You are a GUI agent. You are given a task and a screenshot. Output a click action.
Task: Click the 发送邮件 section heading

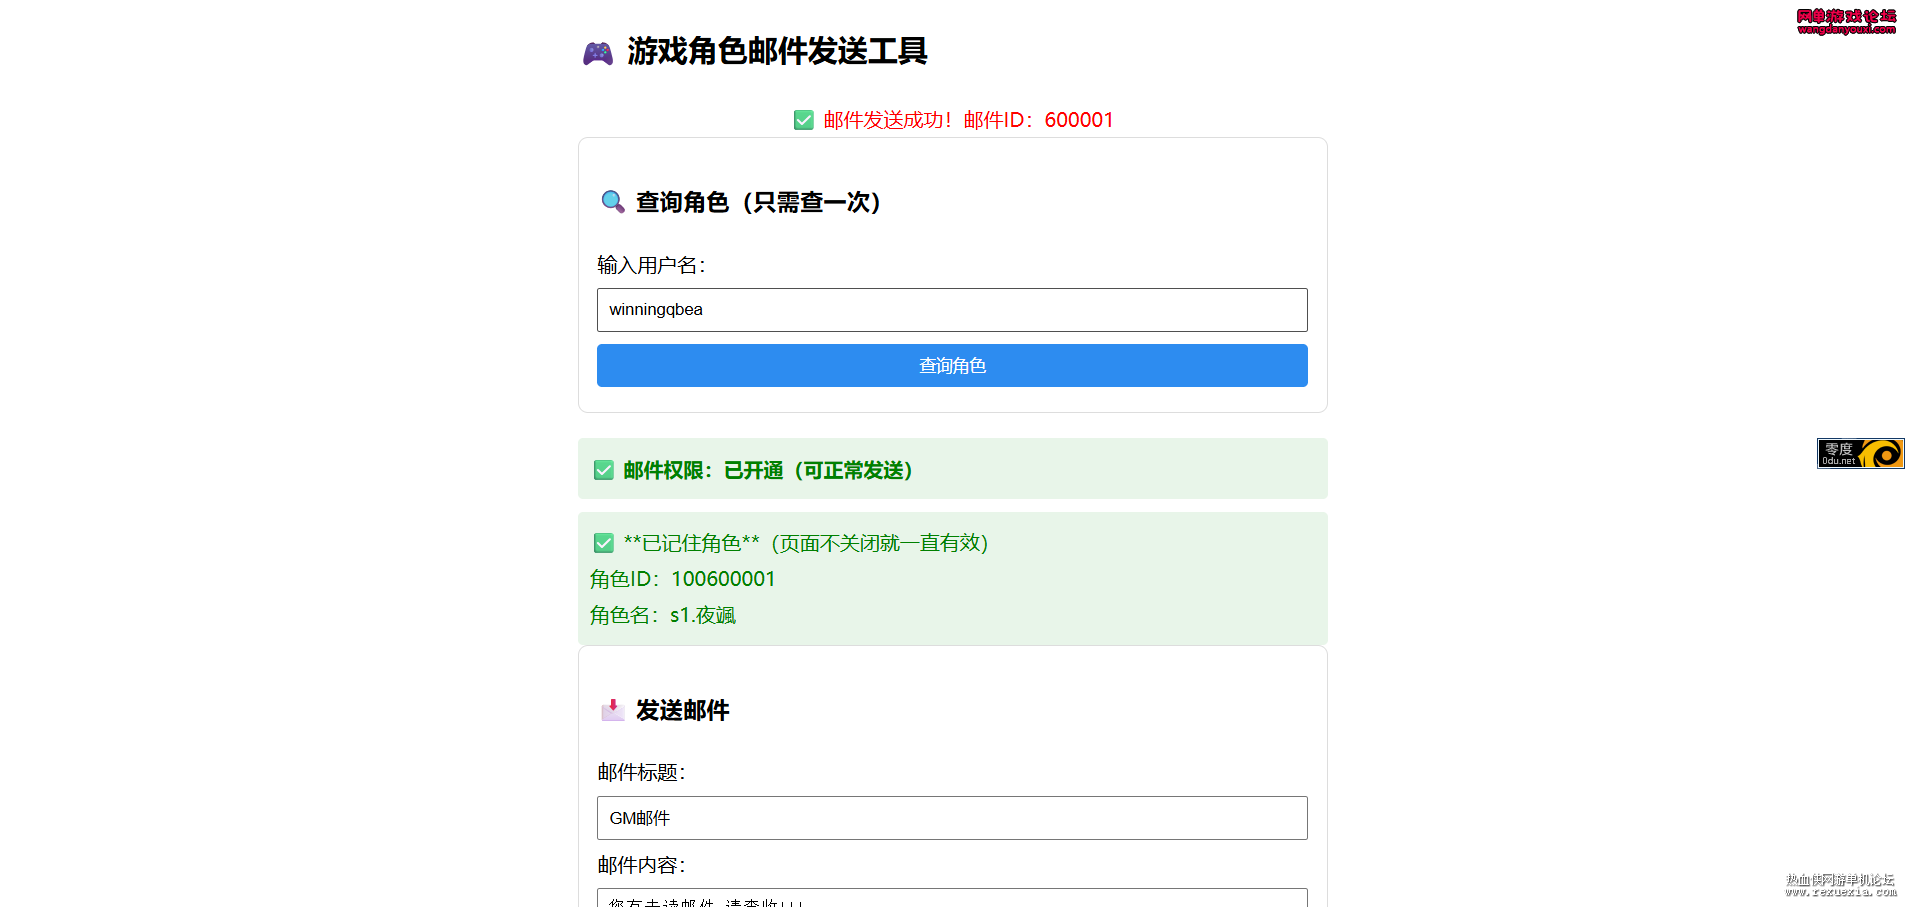point(682,711)
